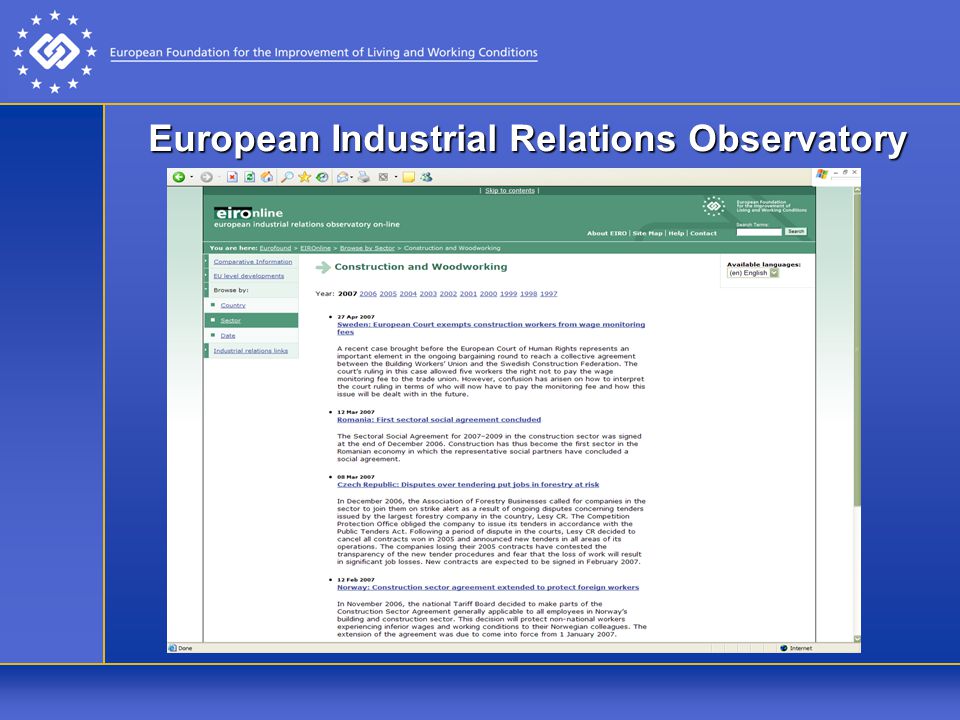Viewport: 960px width, 720px height.
Task: Select Country under Browse by
Action: click(x=233, y=305)
